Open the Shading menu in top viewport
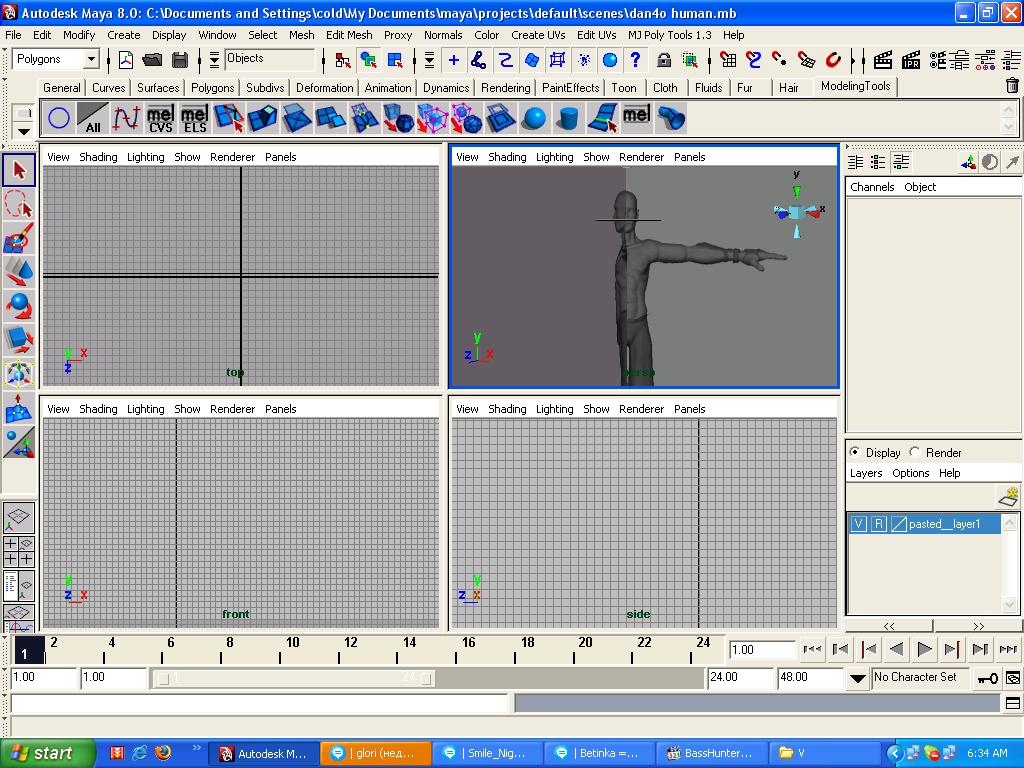Screen dimensions: 1024x768 (99, 157)
